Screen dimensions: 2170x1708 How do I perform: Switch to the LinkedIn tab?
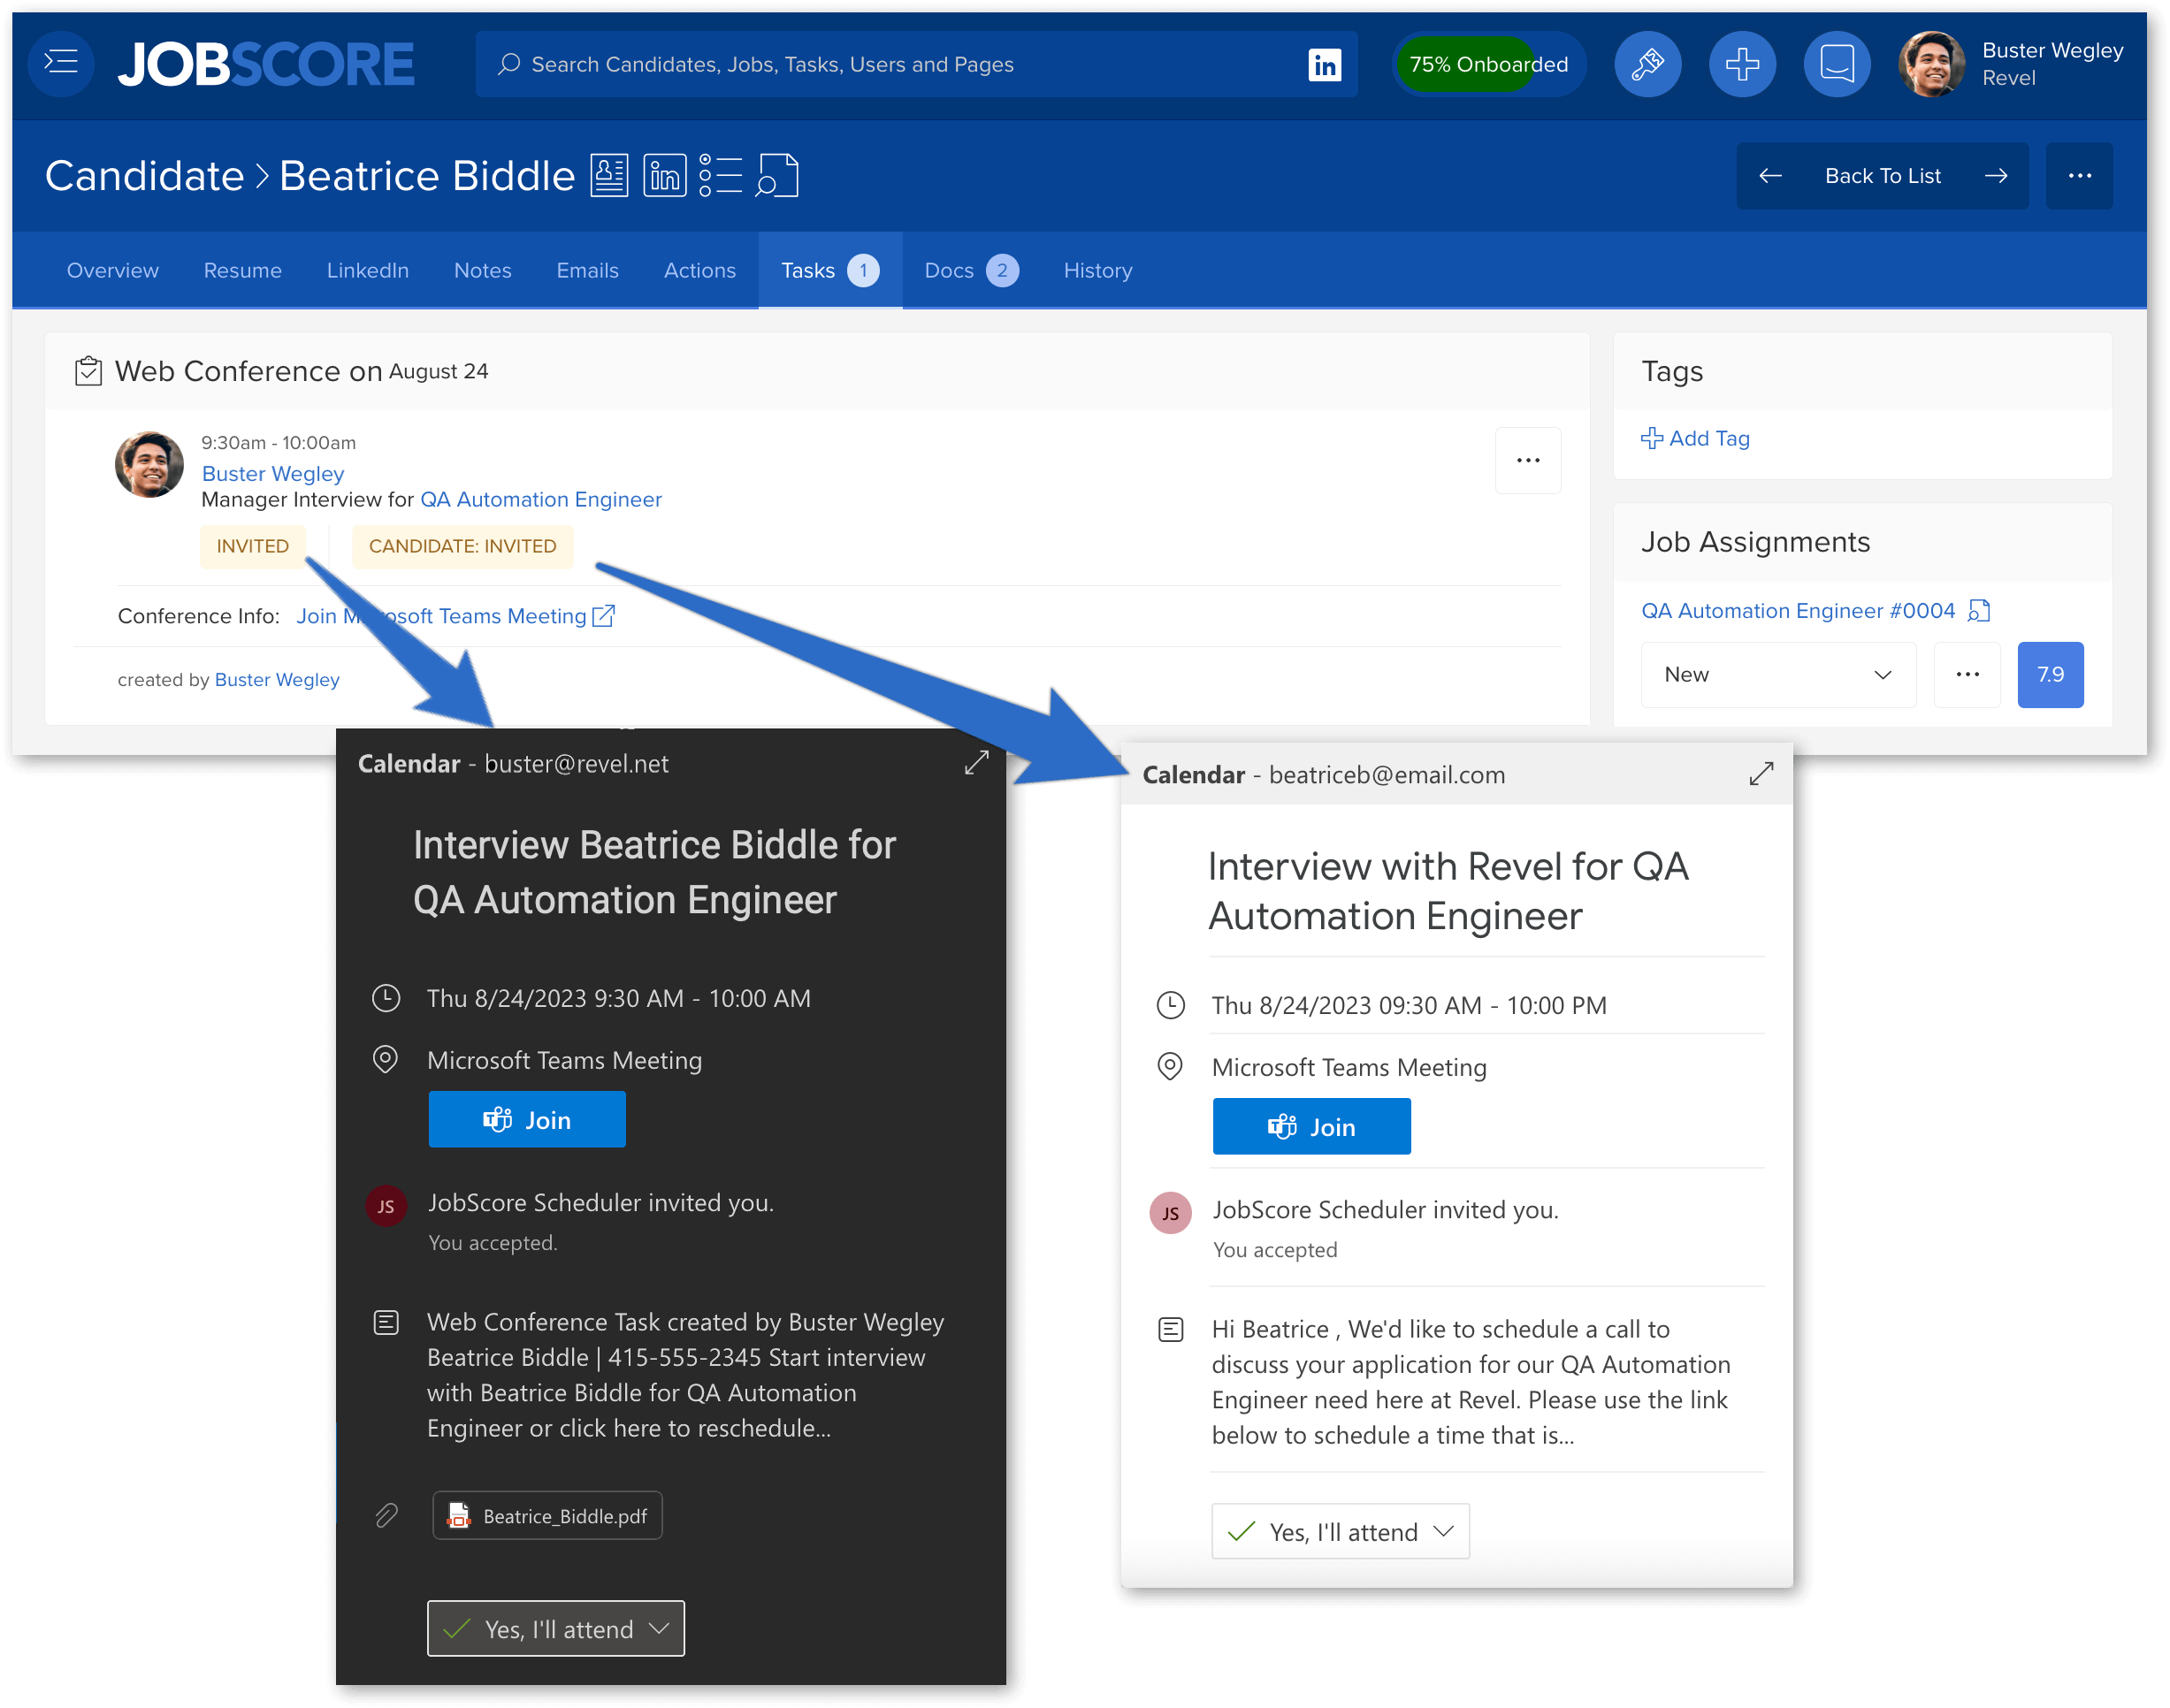tap(368, 270)
